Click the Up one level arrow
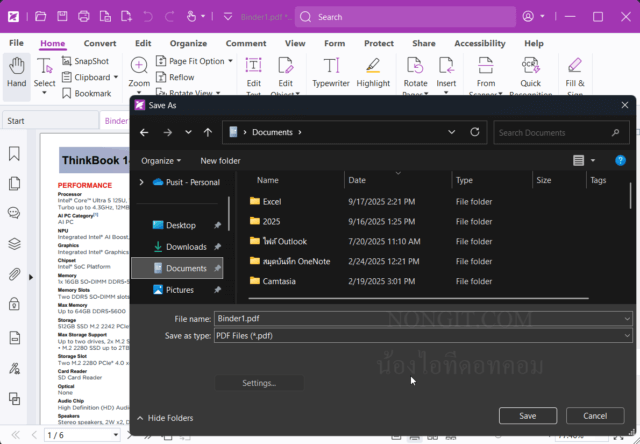640x444 pixels. click(x=208, y=132)
